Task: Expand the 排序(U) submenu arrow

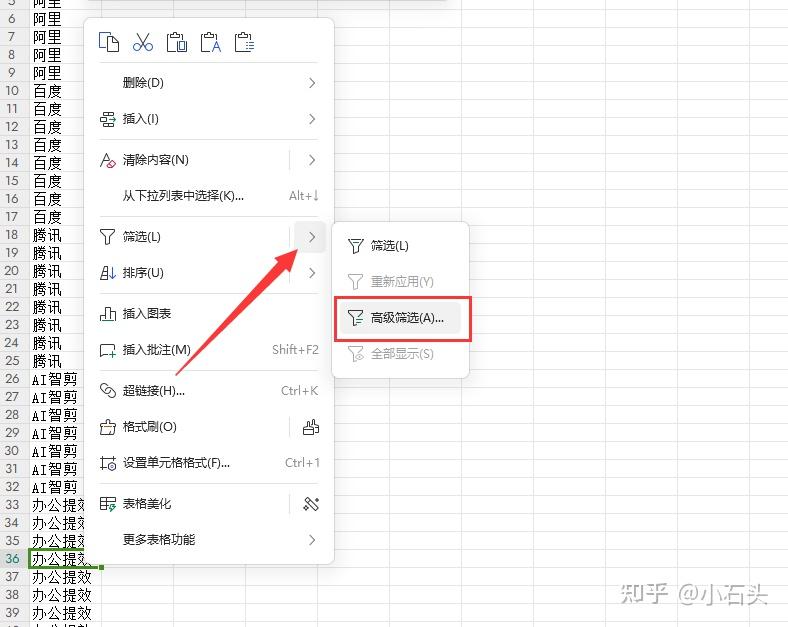Action: tap(312, 273)
